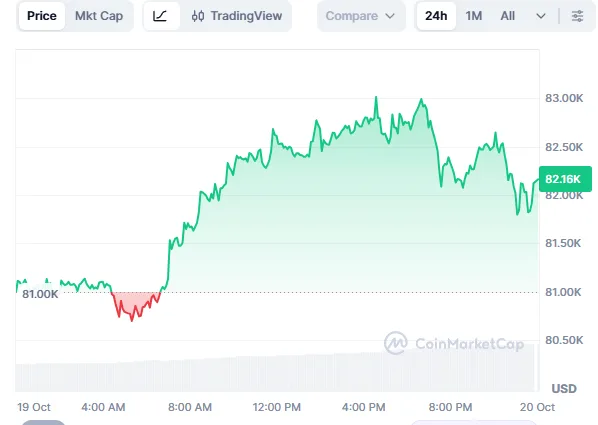Click the 12:00 PM time axis label
The image size is (598, 425).
(x=276, y=407)
